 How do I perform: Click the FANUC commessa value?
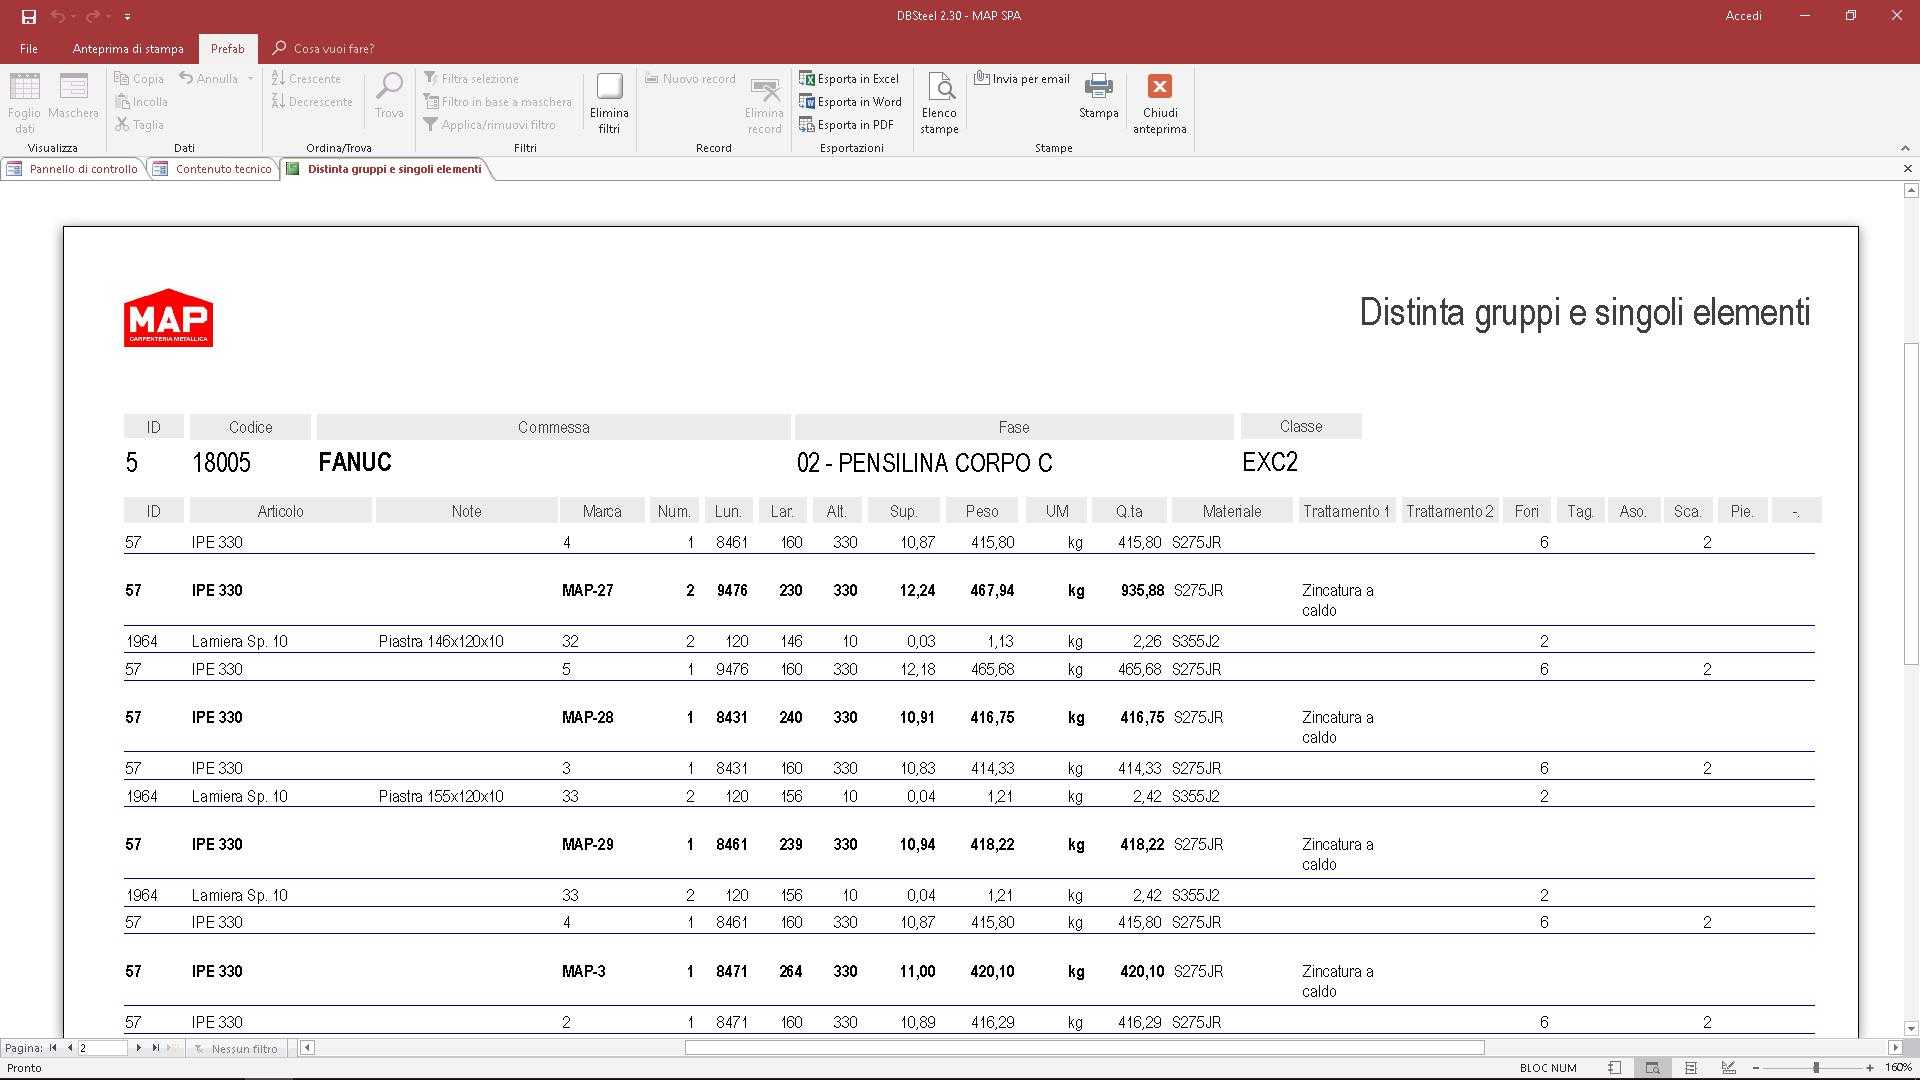355,462
